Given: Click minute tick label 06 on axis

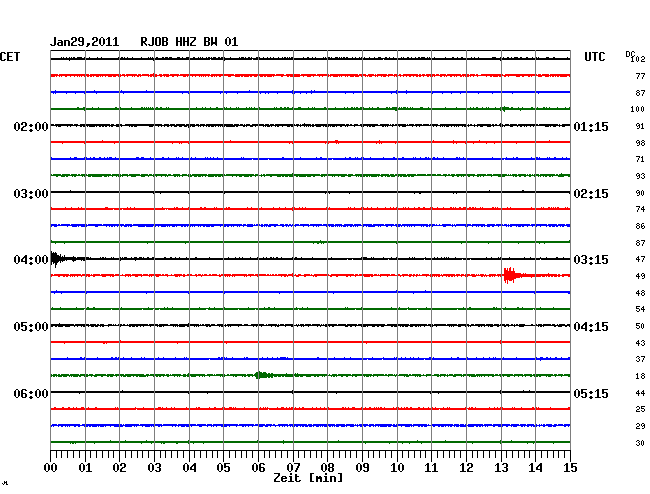Looking at the screenshot, I should (x=258, y=468).
